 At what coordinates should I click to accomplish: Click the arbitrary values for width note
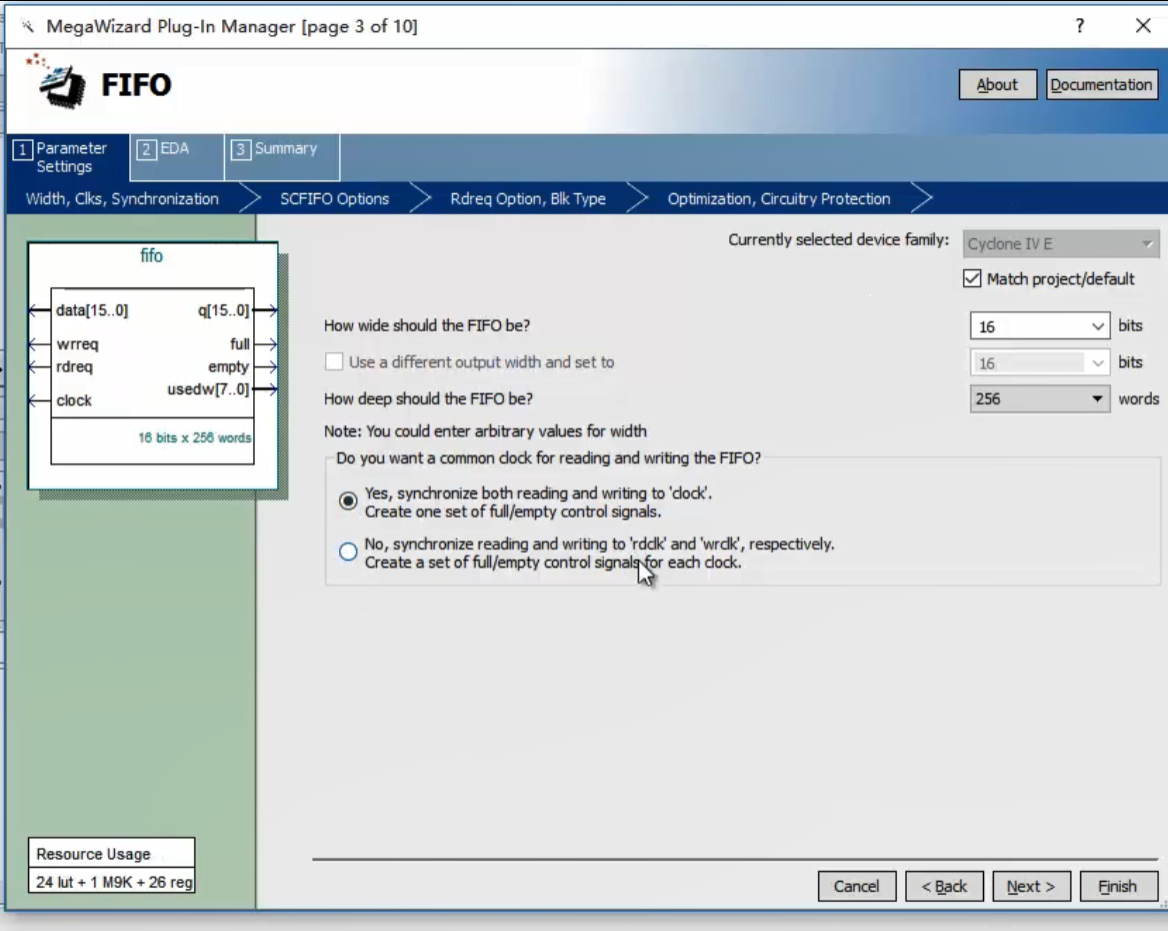point(485,431)
